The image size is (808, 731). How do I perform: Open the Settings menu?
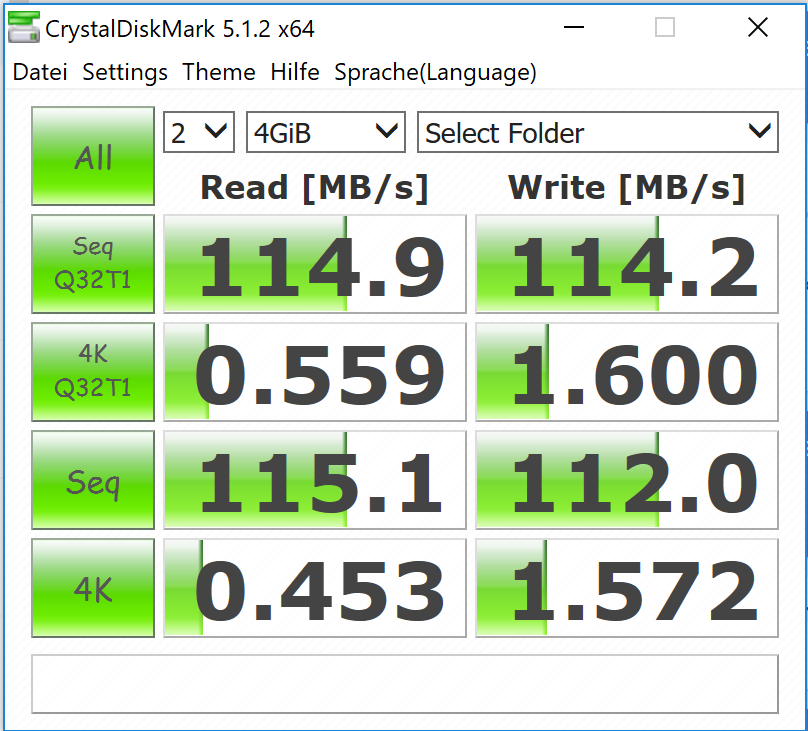[x=125, y=72]
